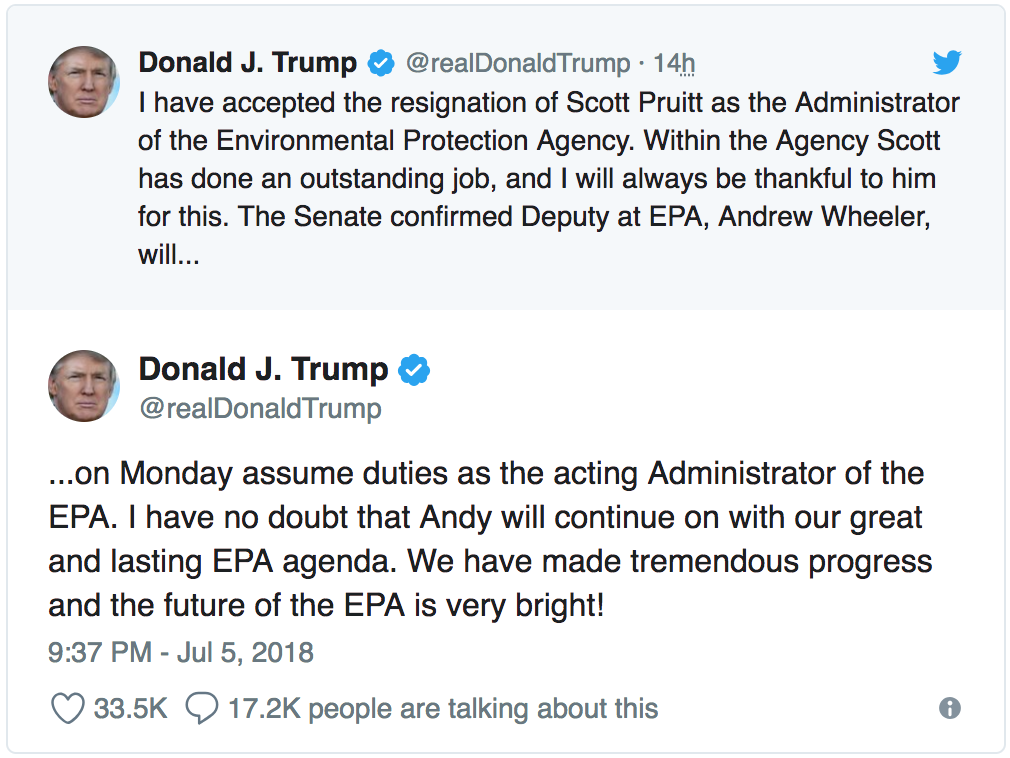Click the reply speech bubble icon
The width and height of the screenshot is (1010, 758).
coord(202,709)
